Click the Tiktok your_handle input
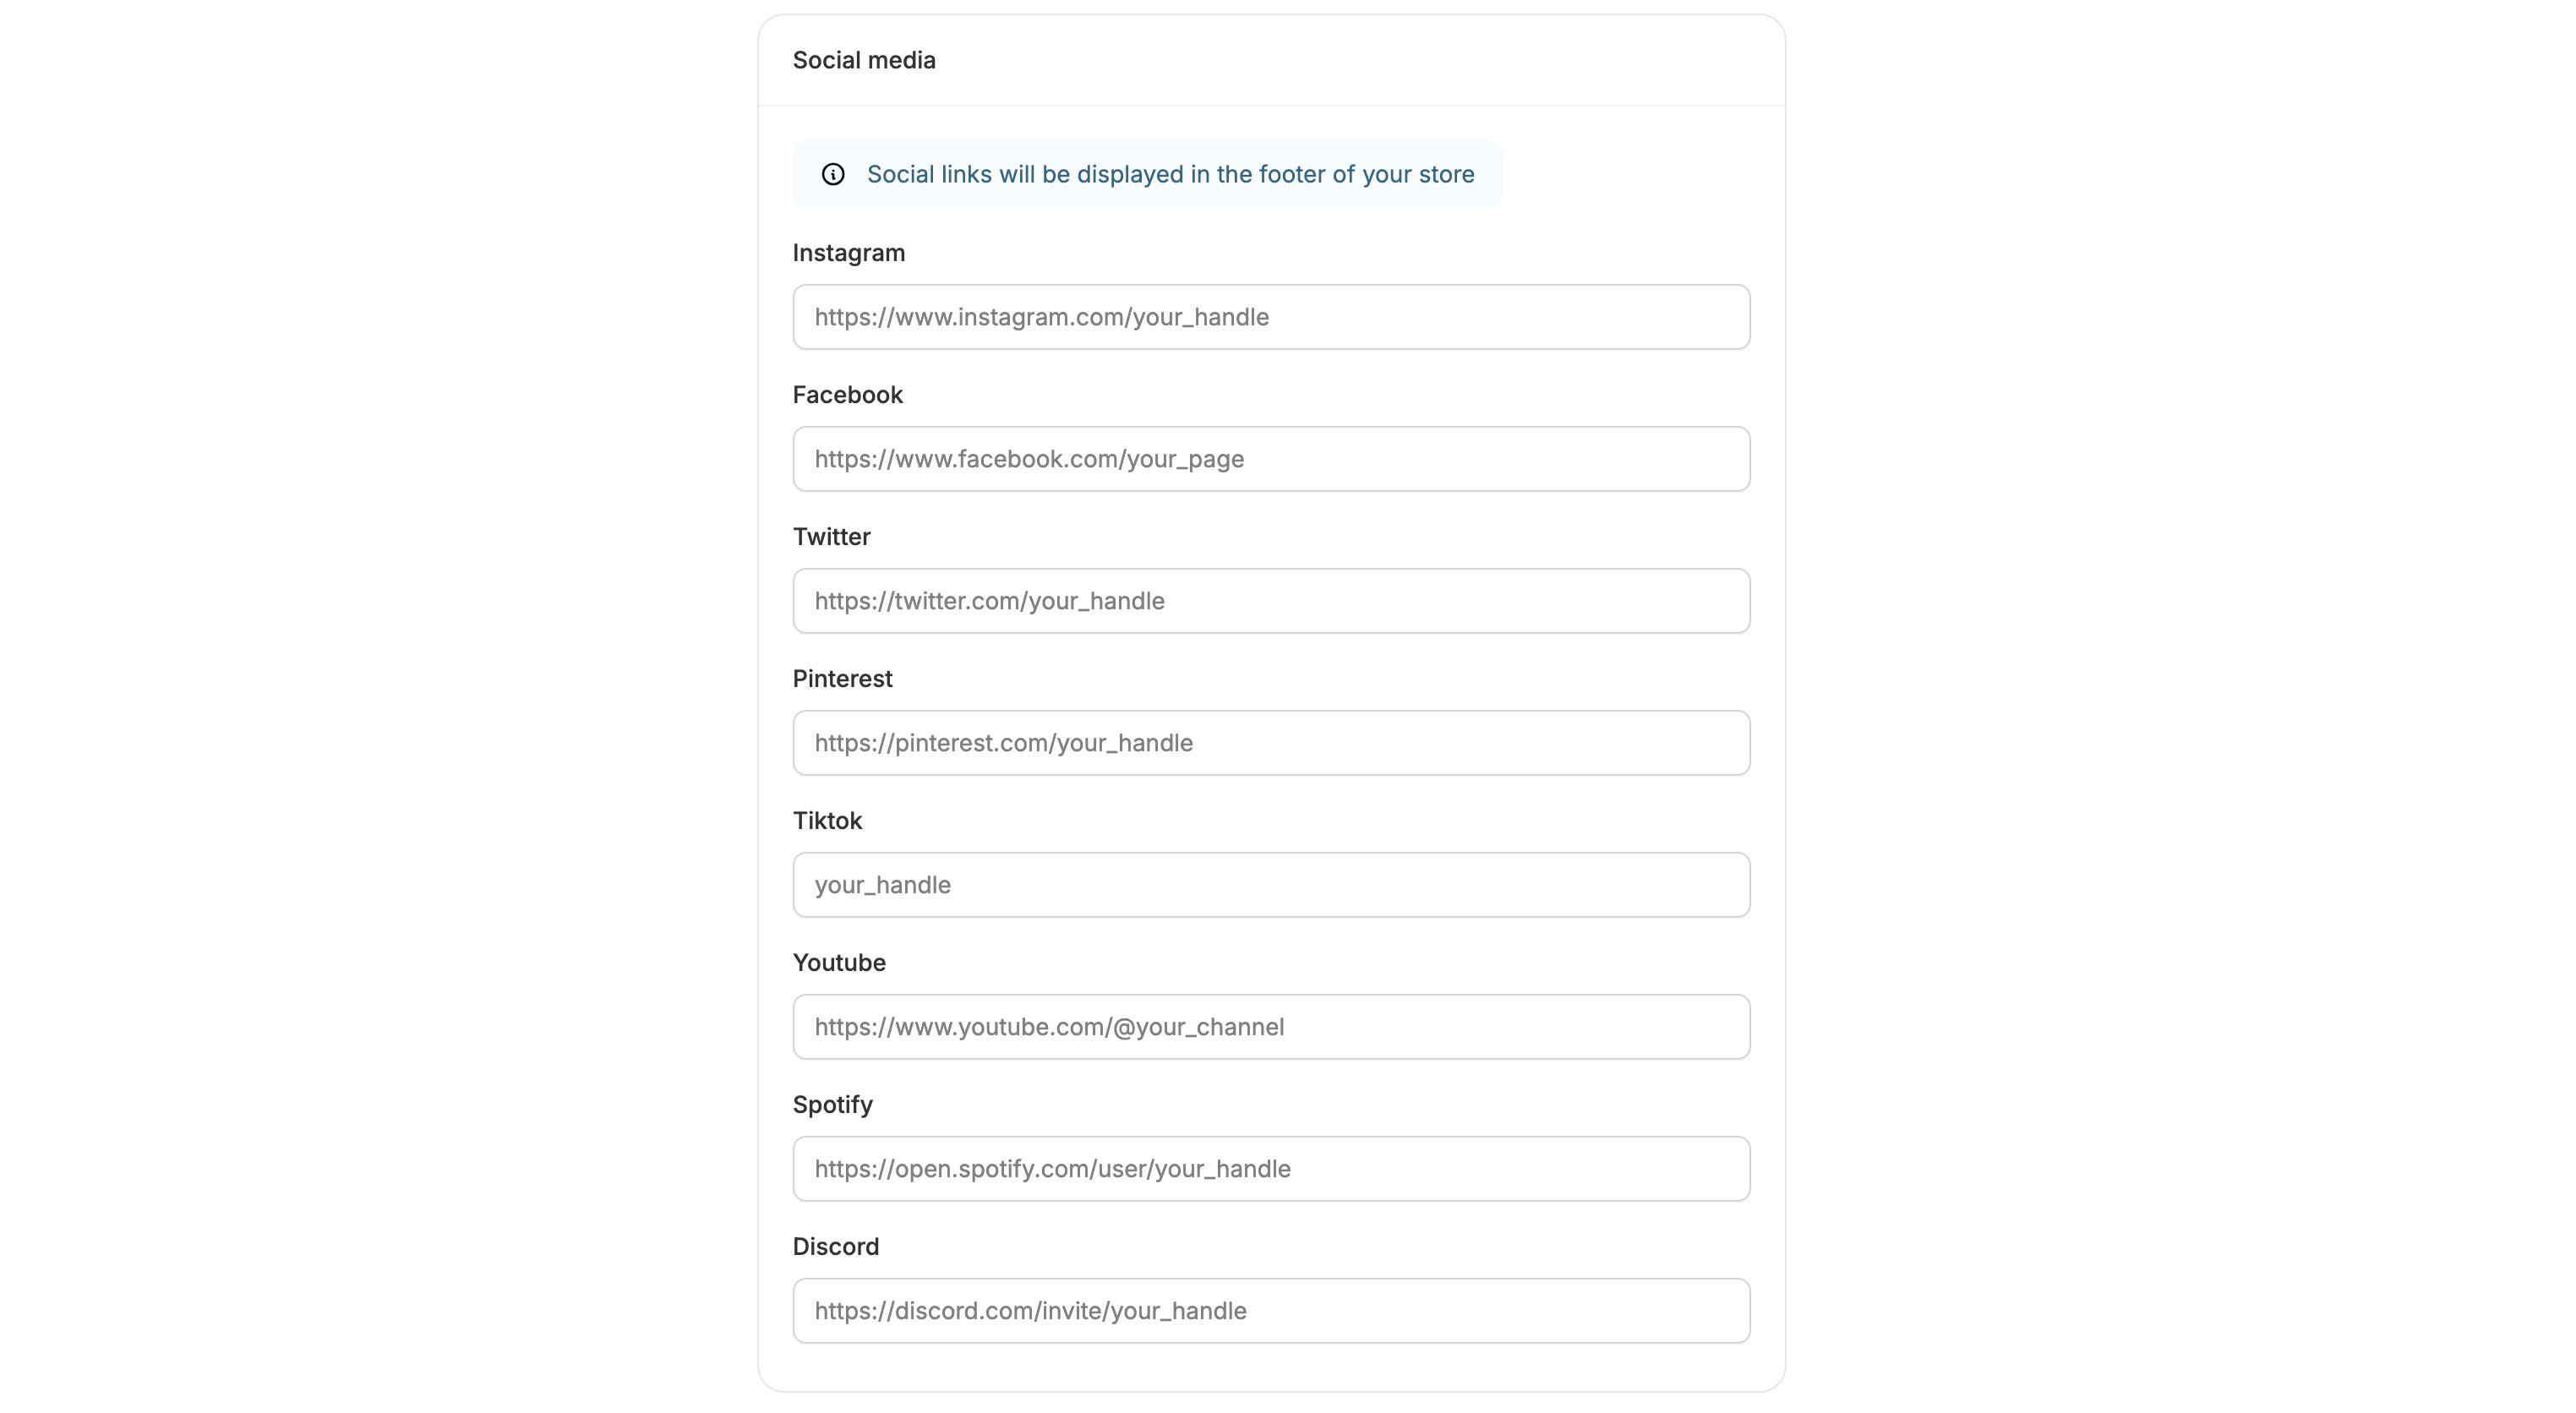Viewport: 2576px width, 1413px height. (1270, 885)
